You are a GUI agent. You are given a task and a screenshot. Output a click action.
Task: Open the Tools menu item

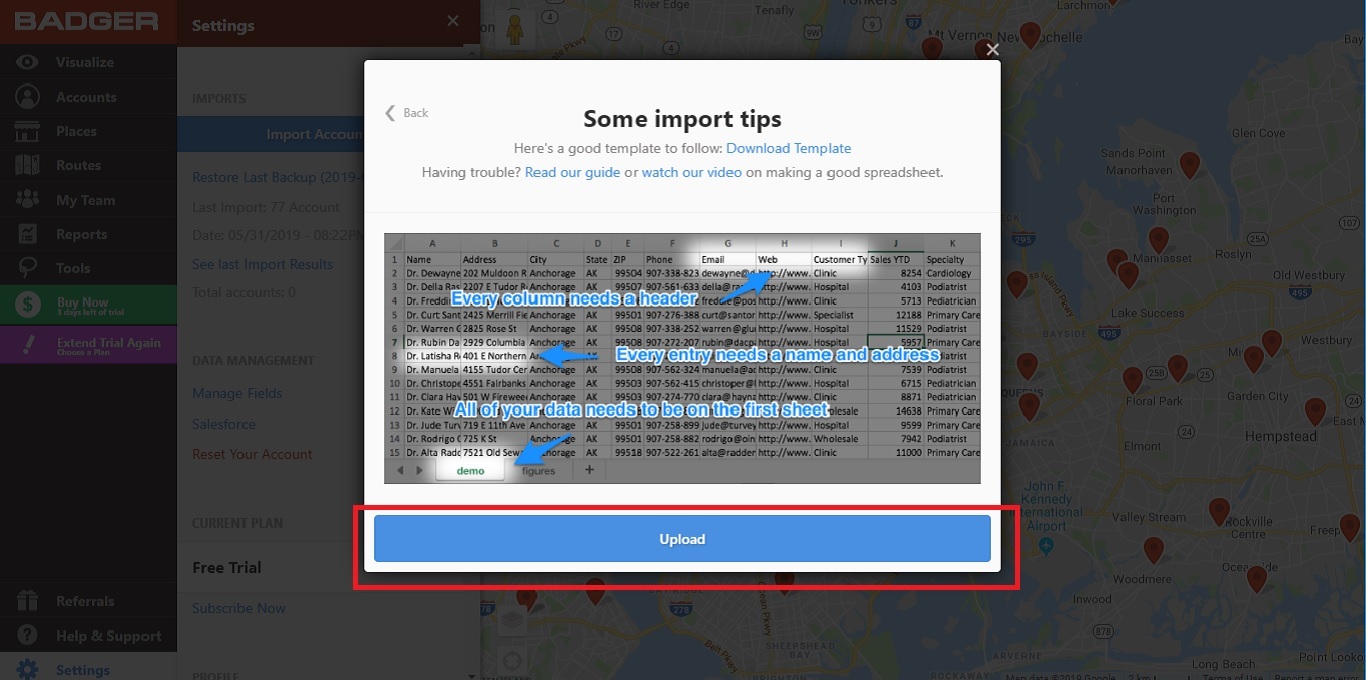88,268
